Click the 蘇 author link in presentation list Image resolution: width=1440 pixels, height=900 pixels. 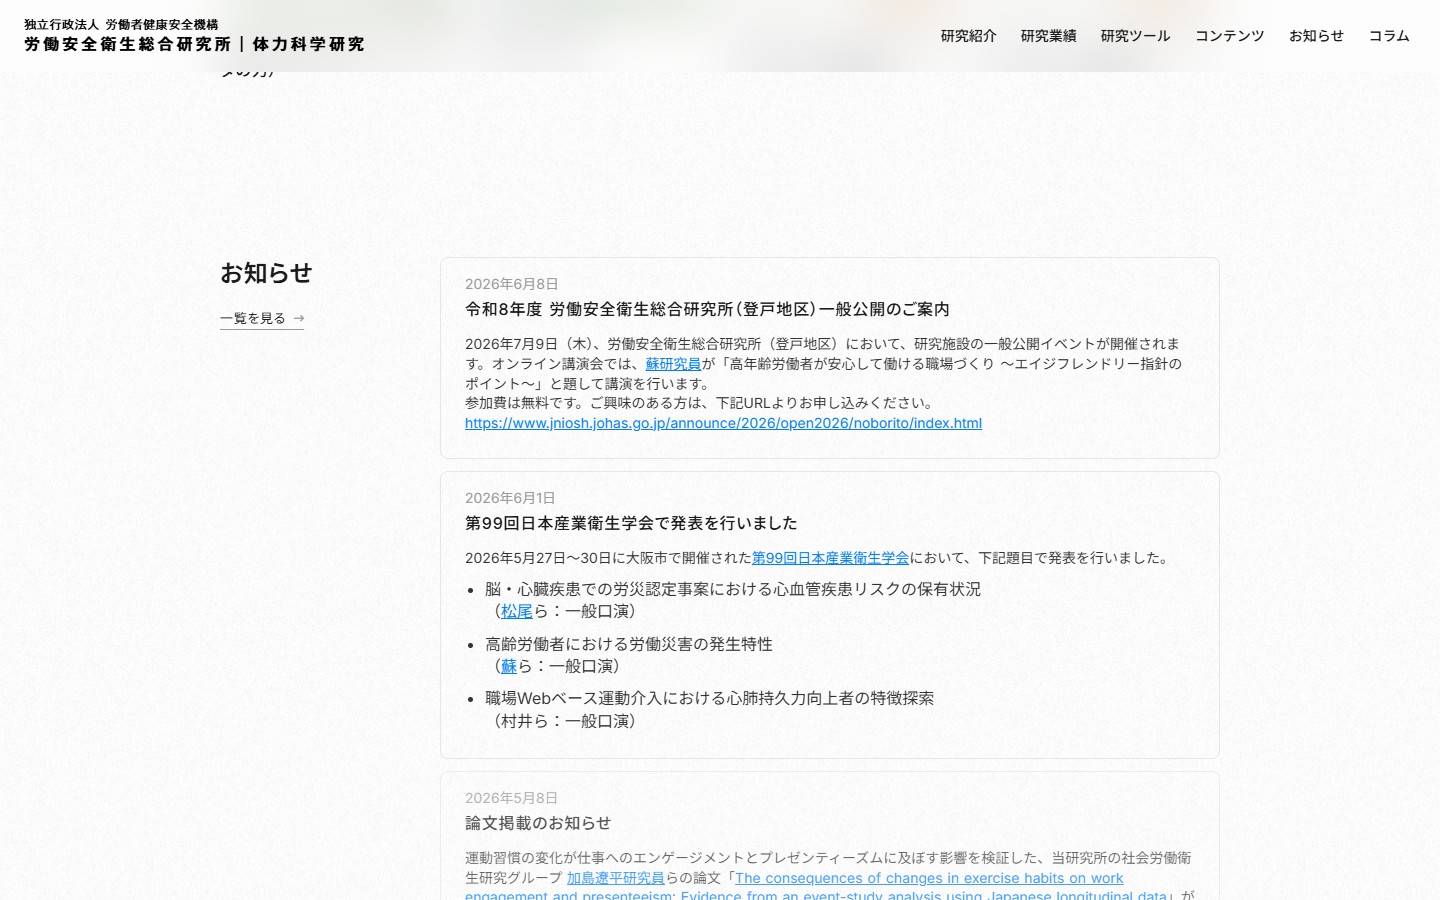pos(509,666)
